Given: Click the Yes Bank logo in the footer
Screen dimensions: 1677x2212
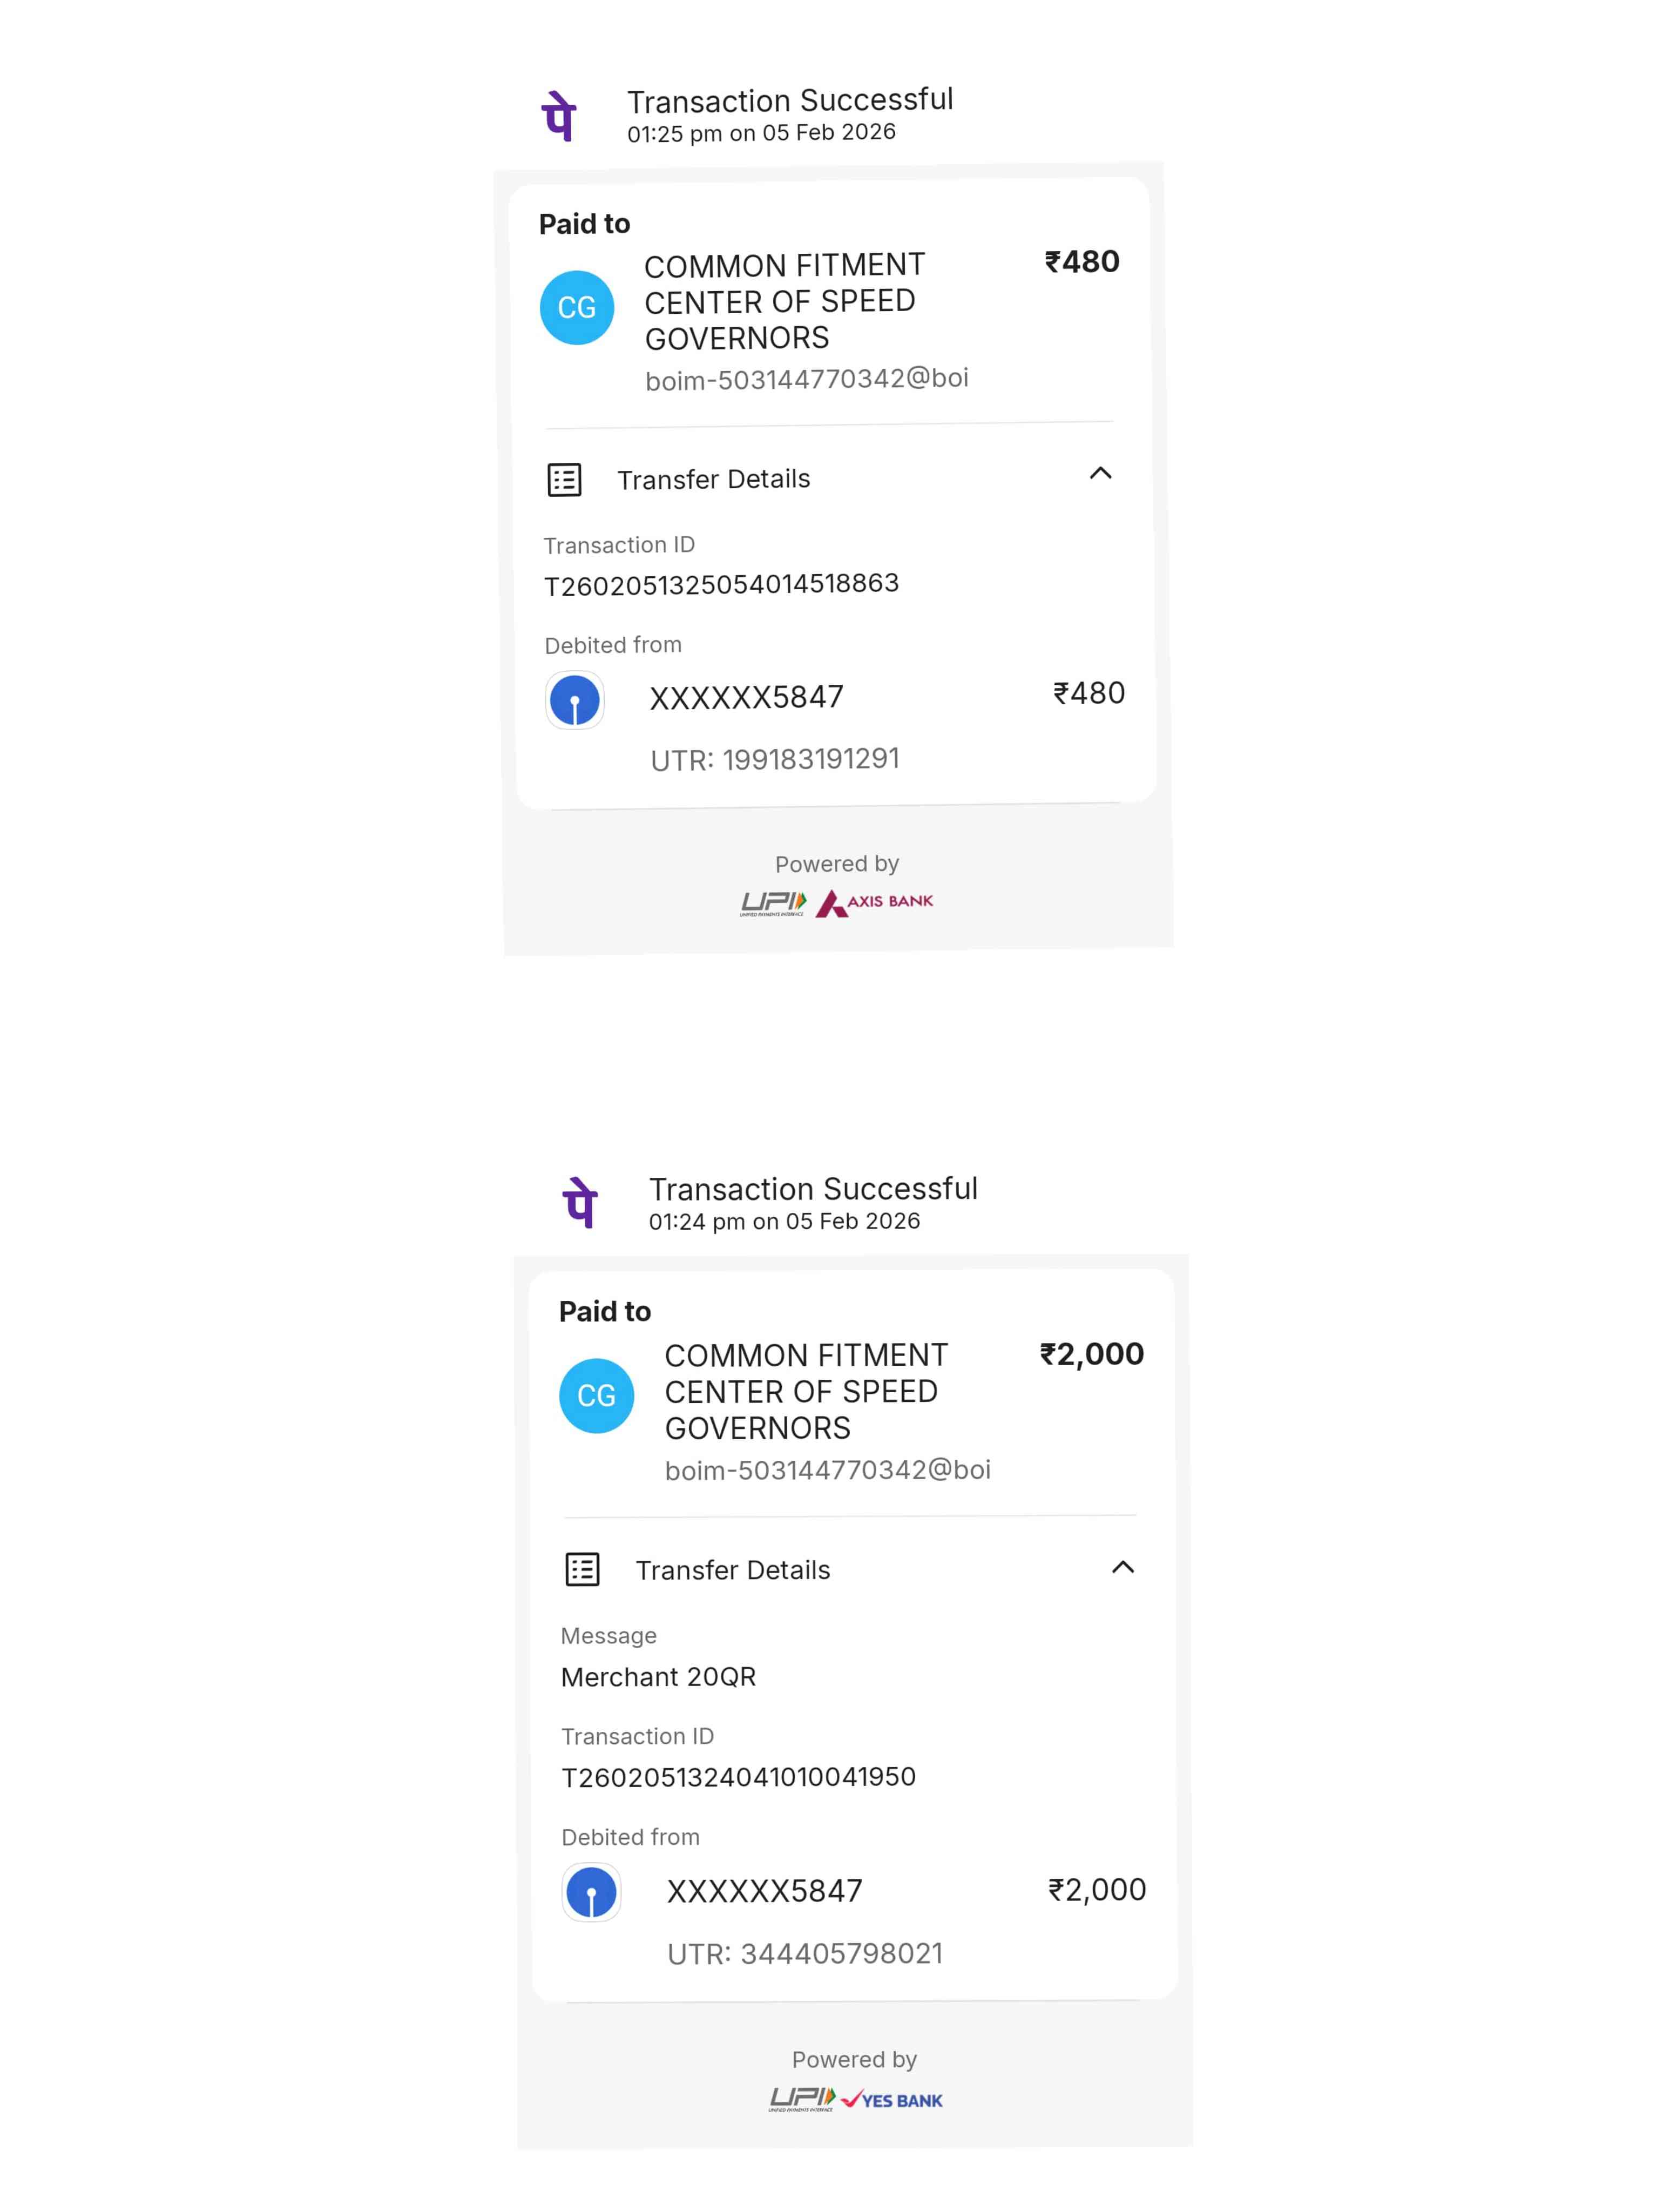Looking at the screenshot, I should pyautogui.click(x=892, y=2099).
